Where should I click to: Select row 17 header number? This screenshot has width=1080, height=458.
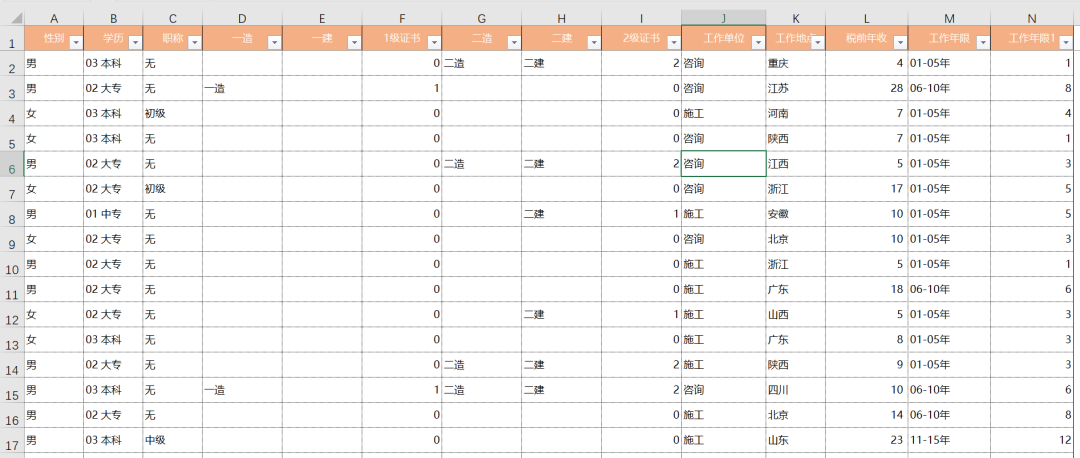pyautogui.click(x=11, y=440)
